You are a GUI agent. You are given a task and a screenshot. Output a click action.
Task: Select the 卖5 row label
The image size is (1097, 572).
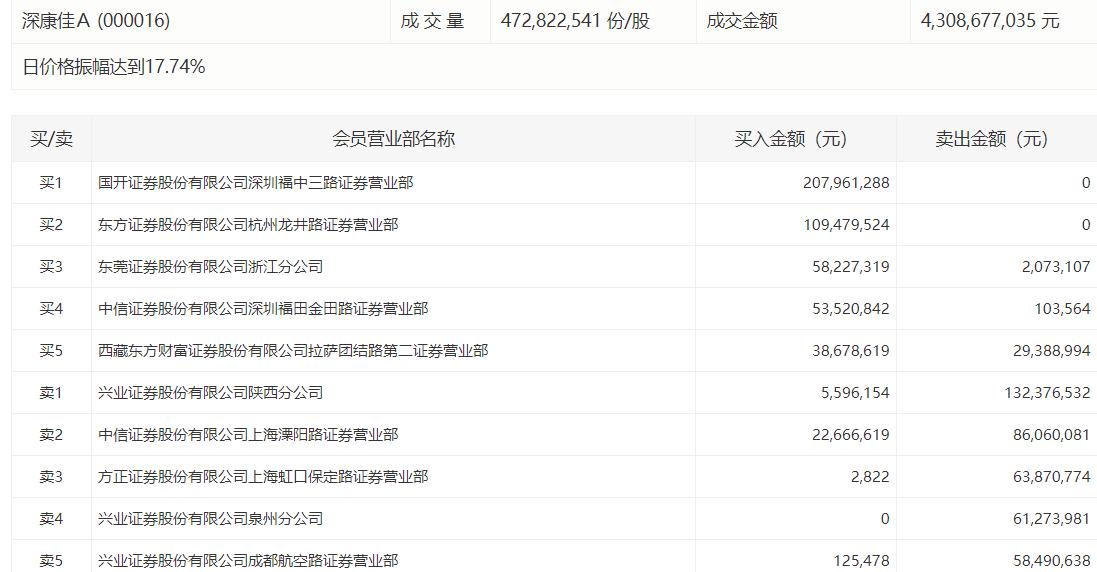pyautogui.click(x=51, y=561)
